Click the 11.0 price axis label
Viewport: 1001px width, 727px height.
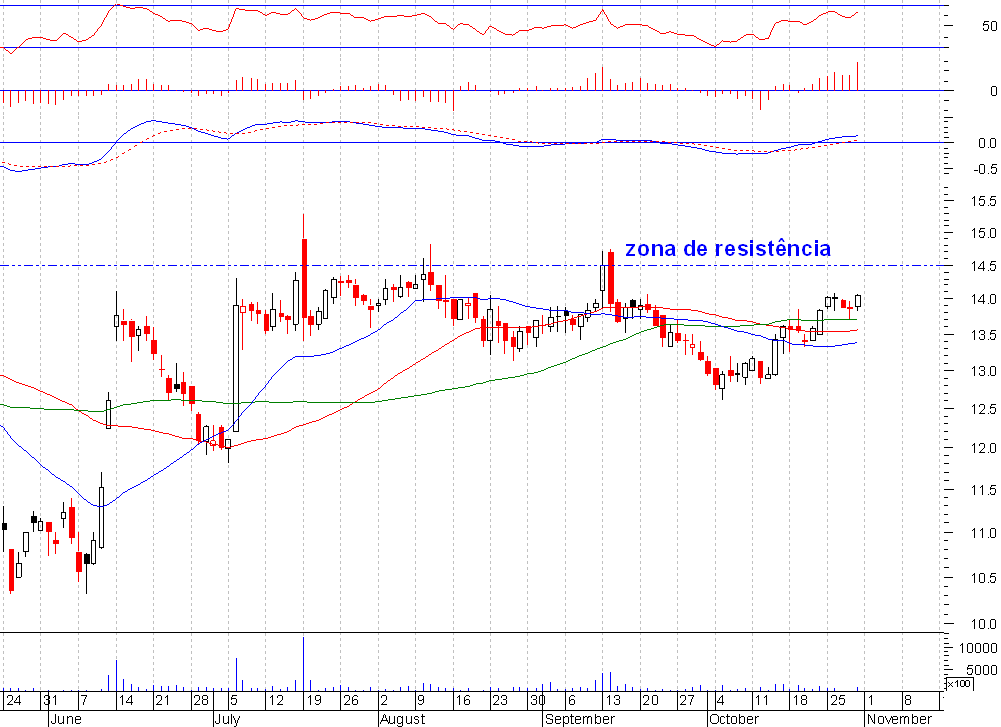[x=984, y=534]
